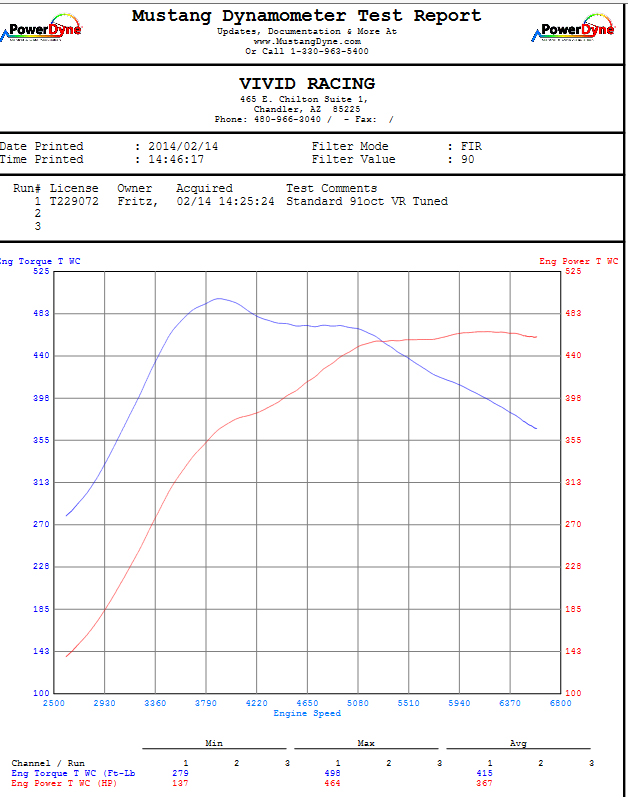Click the Mustang Dynamometer Test Report title
The image size is (628, 798).
pos(307,16)
